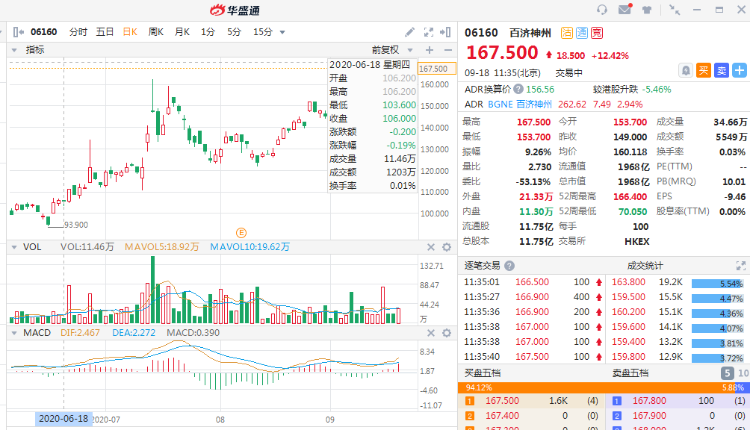The width and height of the screenshot is (750, 430).
Task: Open the BGNE 百济神州 ADR link
Action: [x=519, y=104]
